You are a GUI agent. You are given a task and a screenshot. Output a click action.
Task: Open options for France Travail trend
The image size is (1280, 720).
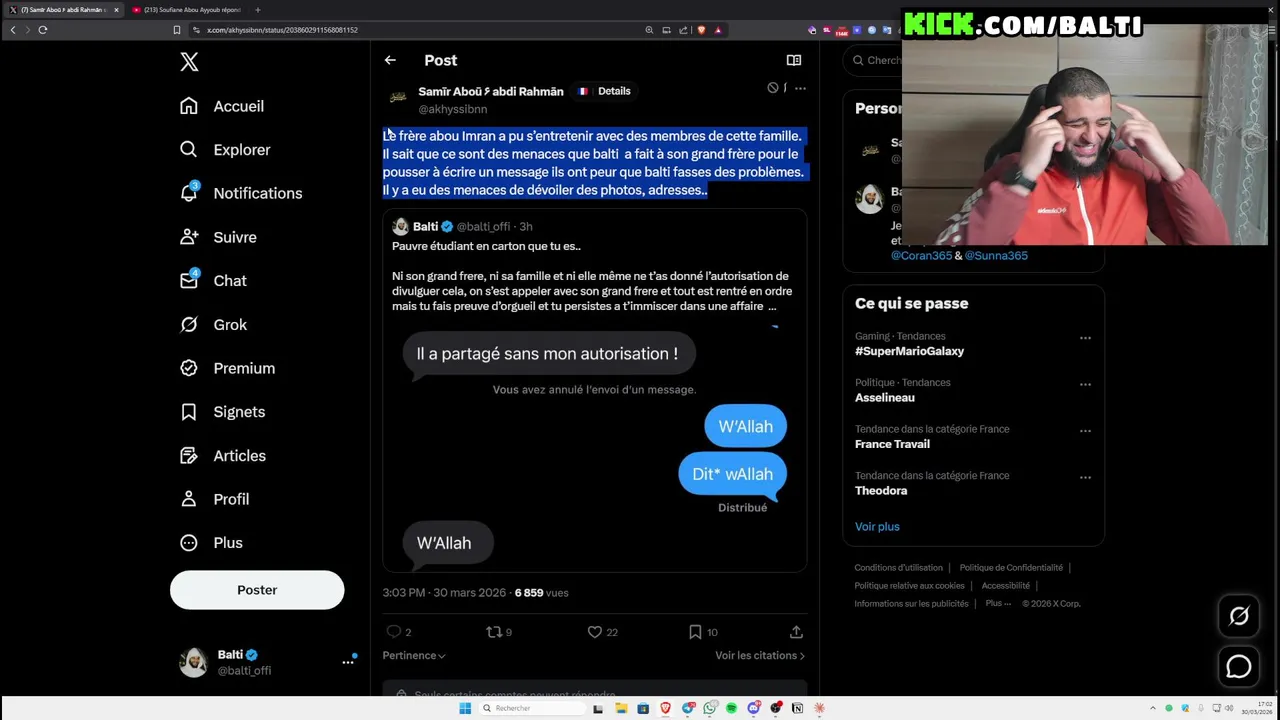click(x=1085, y=431)
